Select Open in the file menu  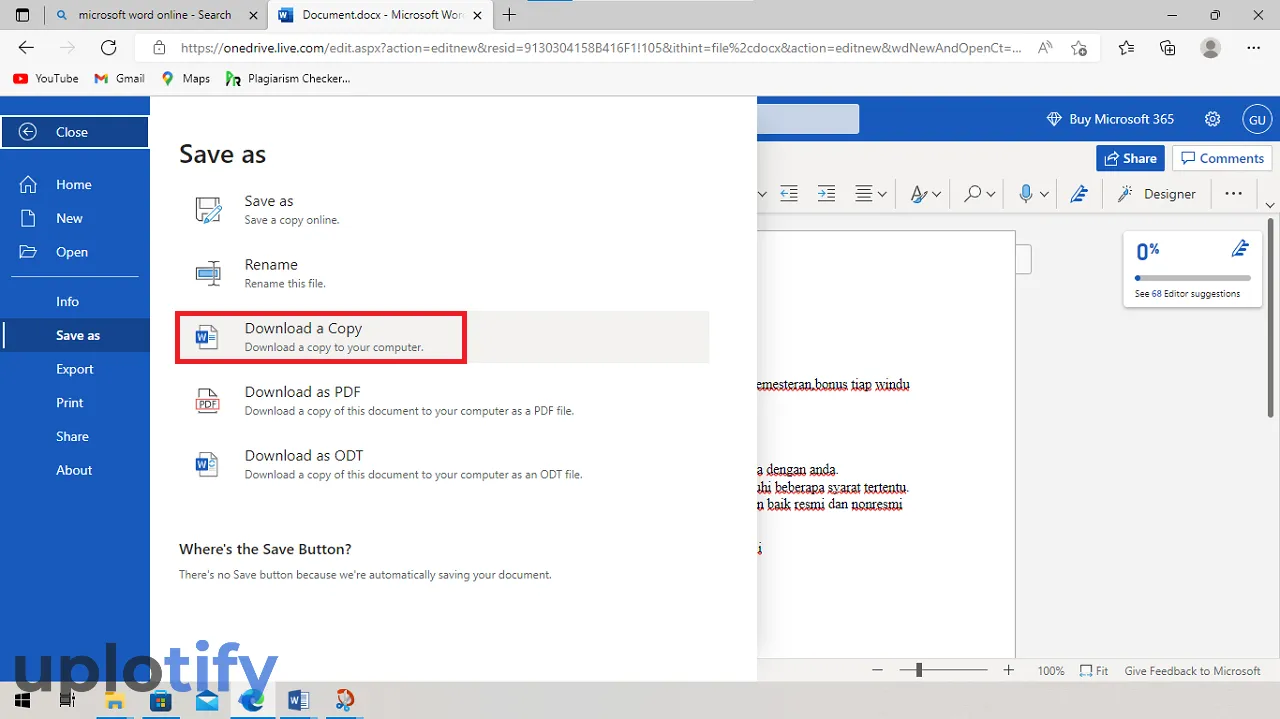pyautogui.click(x=74, y=252)
